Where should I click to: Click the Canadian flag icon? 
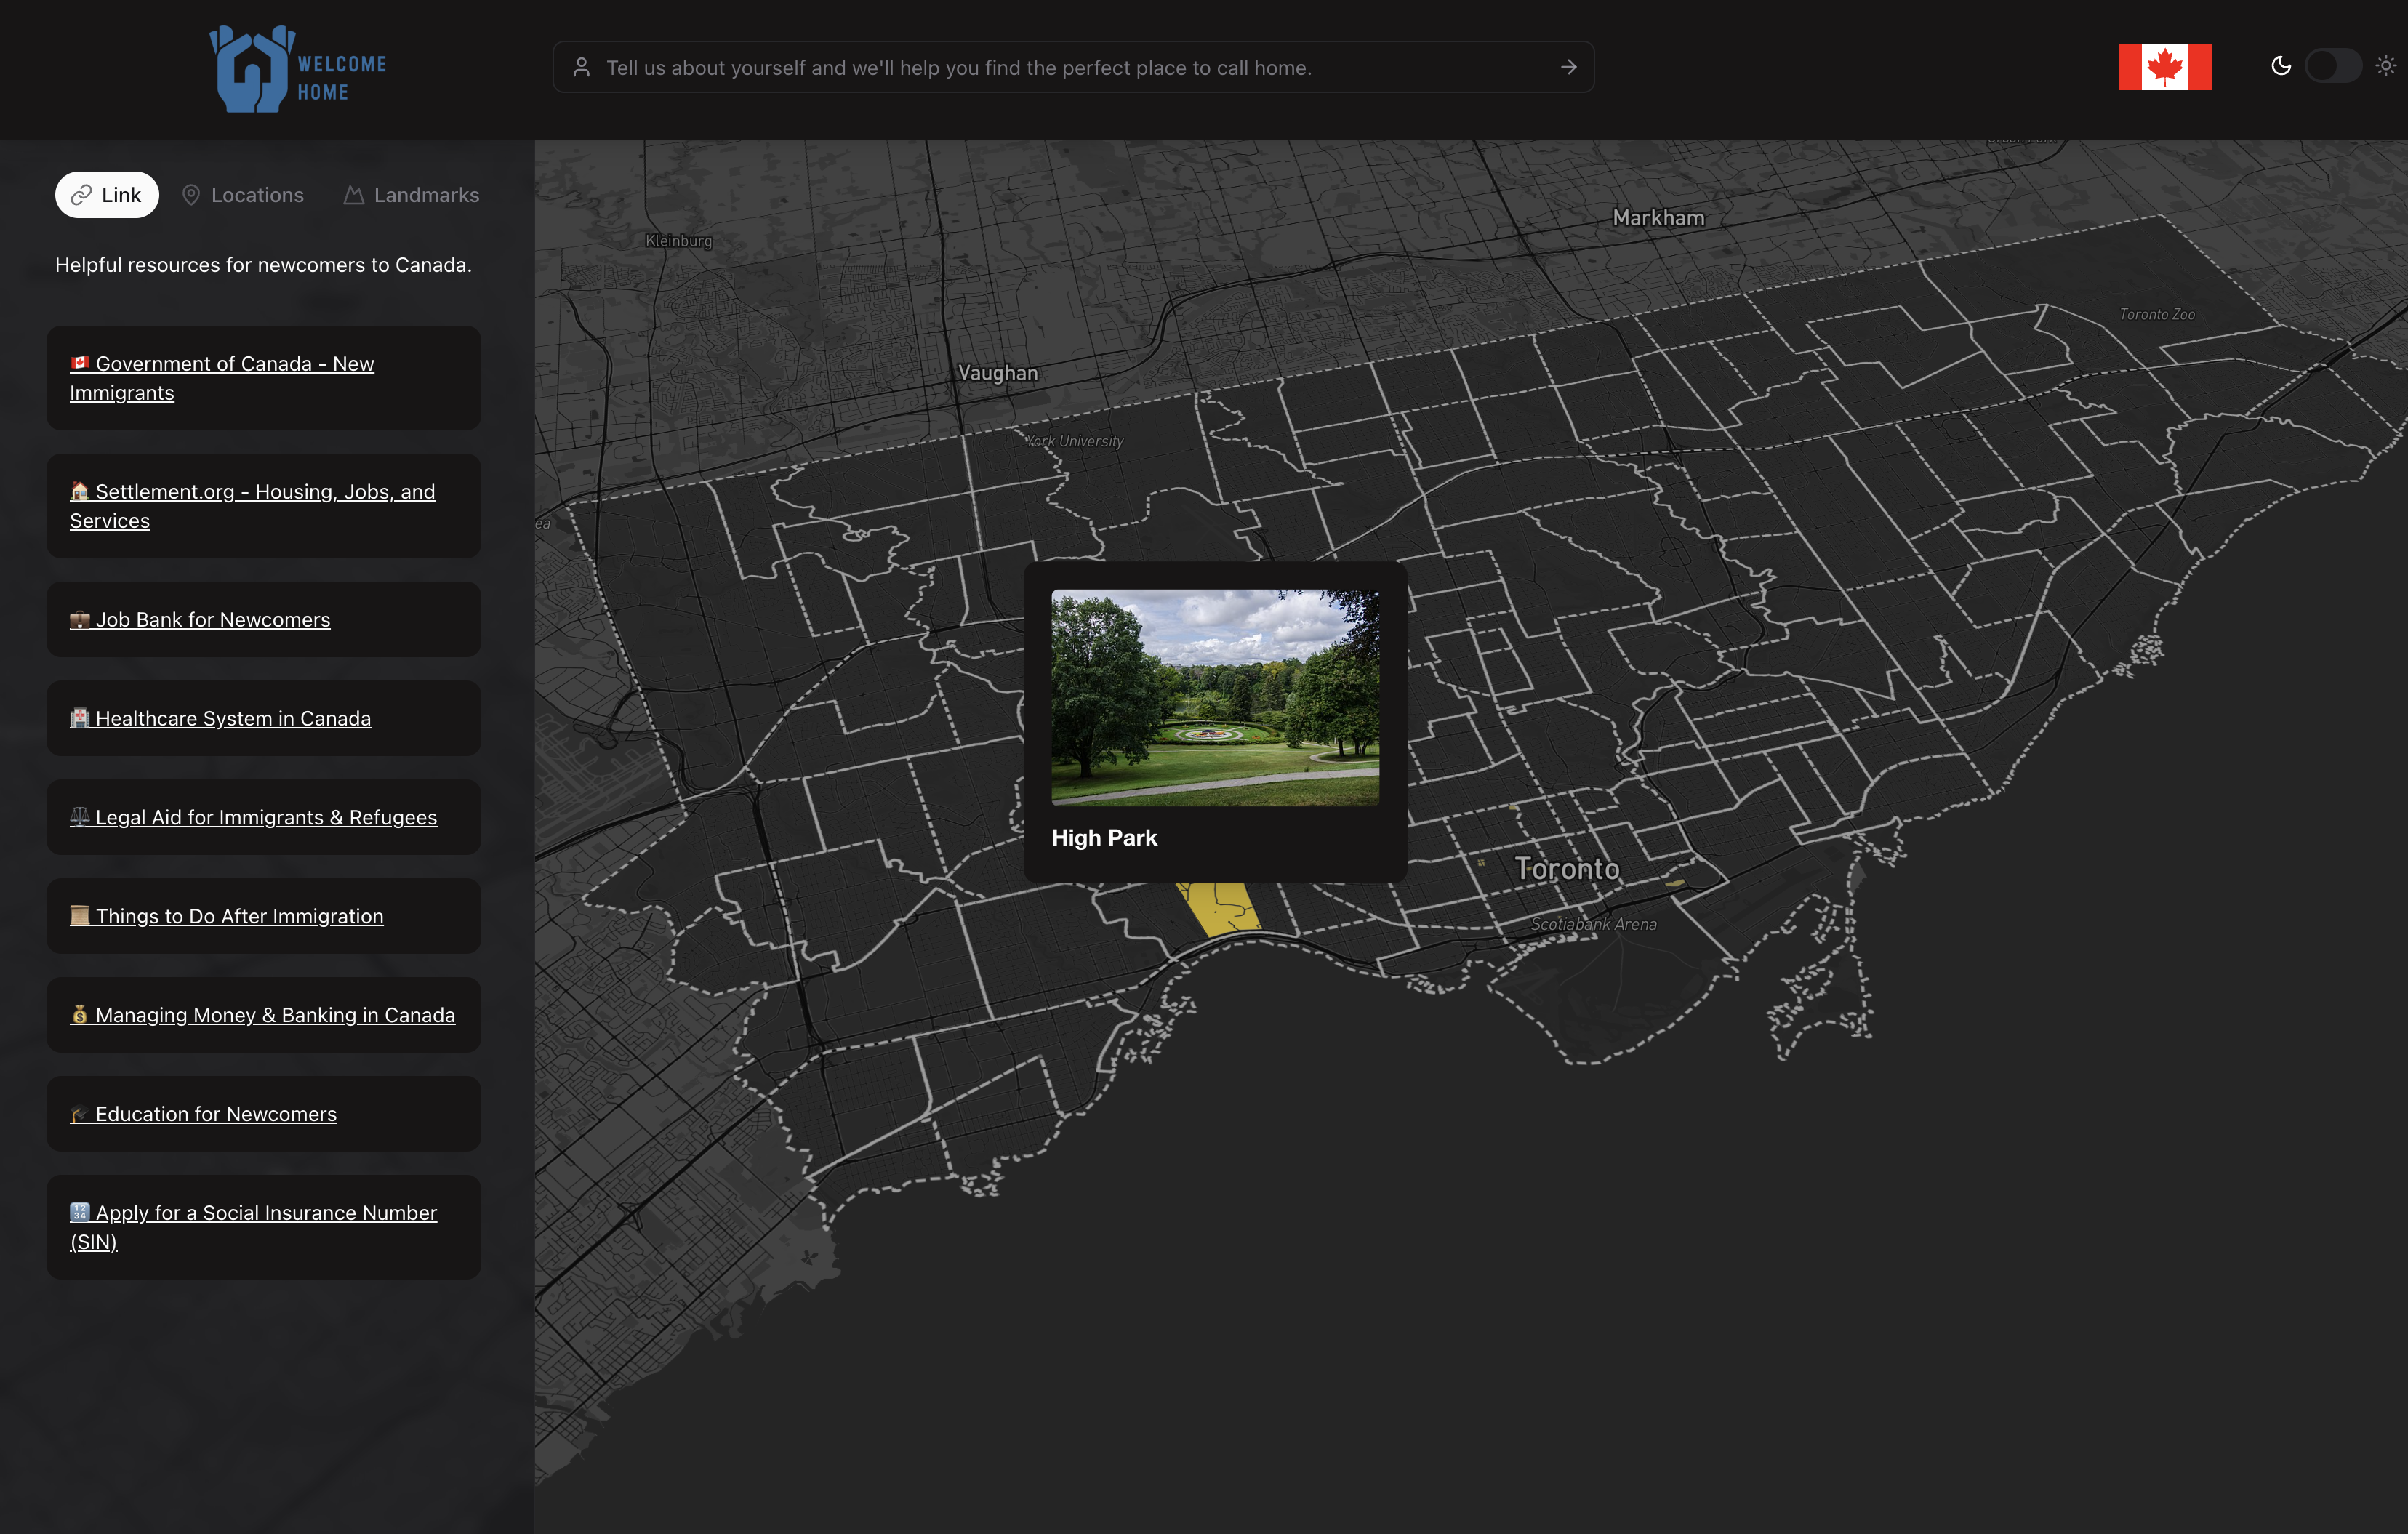[x=2164, y=67]
